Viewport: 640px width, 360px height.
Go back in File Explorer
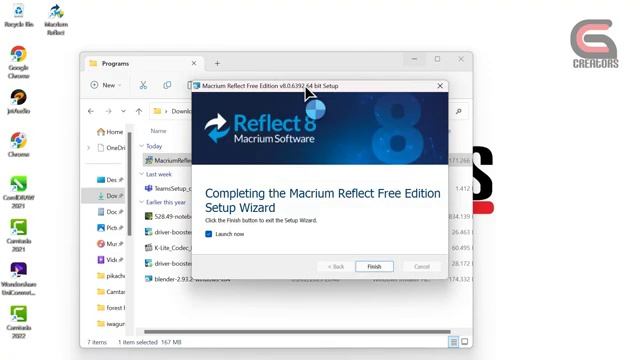91,111
